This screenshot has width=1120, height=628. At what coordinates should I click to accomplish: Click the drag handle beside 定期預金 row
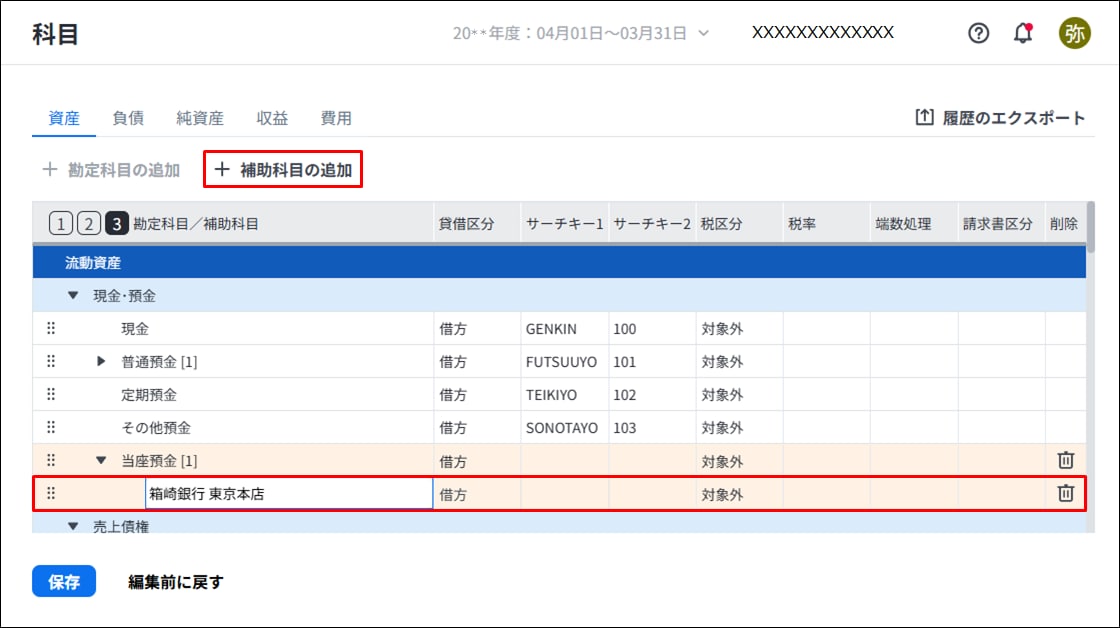coord(51,395)
